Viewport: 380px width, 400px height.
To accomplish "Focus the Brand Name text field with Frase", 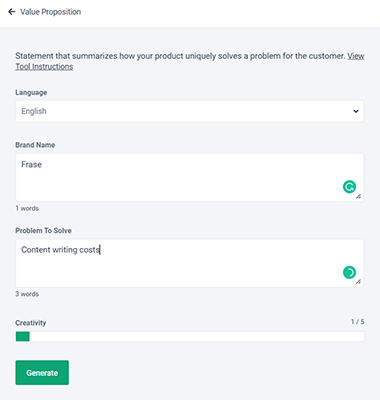I will click(190, 177).
